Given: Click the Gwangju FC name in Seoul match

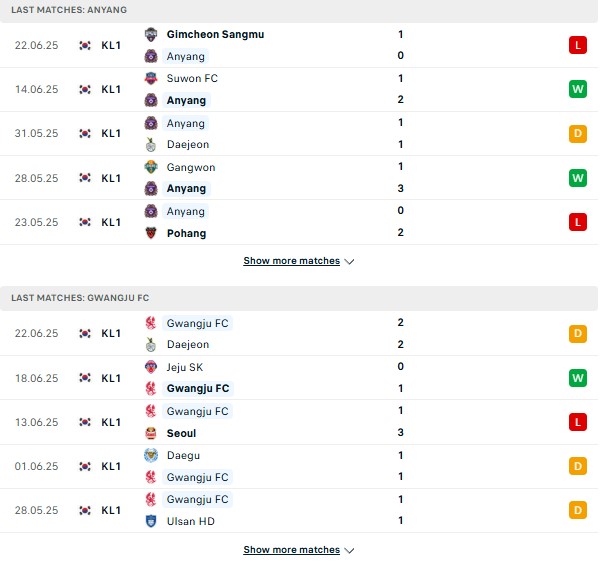Looking at the screenshot, I should pyautogui.click(x=197, y=411).
